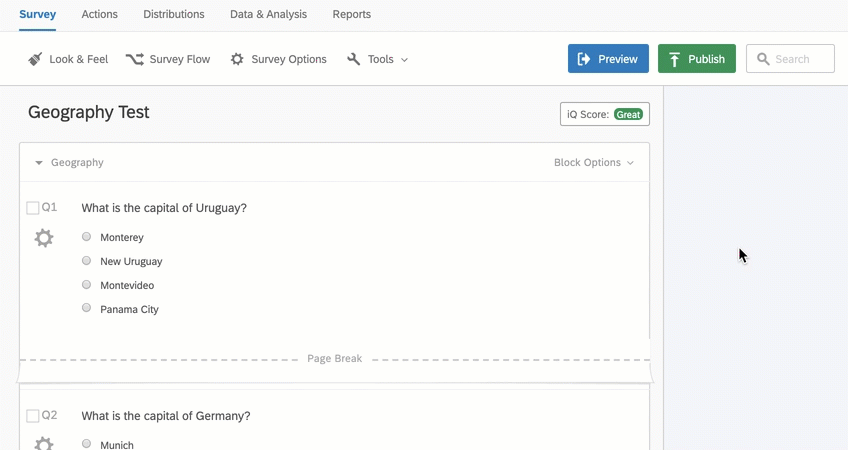The image size is (848, 450).
Task: Click the Survey Flow arrows icon
Action: pos(135,59)
